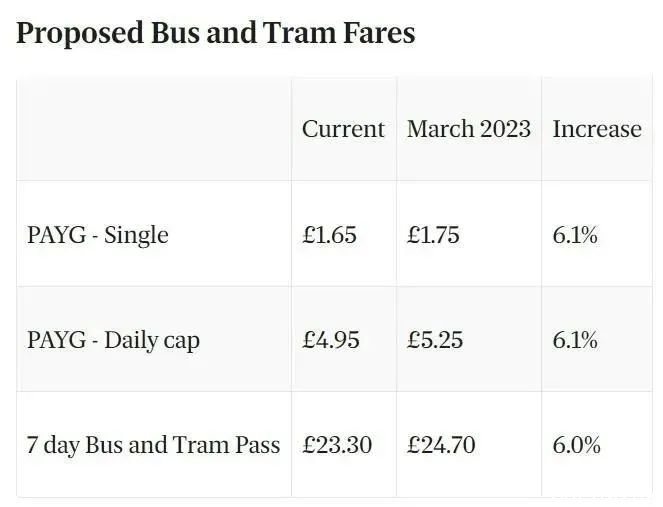Select the Increase column header
663x507 pixels.
tap(597, 129)
